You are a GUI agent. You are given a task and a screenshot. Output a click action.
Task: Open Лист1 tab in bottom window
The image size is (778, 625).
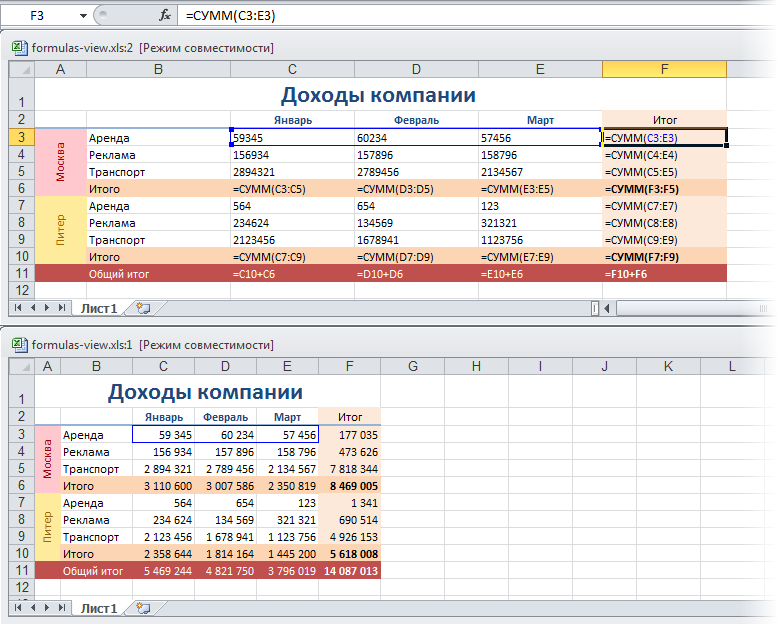click(x=99, y=608)
